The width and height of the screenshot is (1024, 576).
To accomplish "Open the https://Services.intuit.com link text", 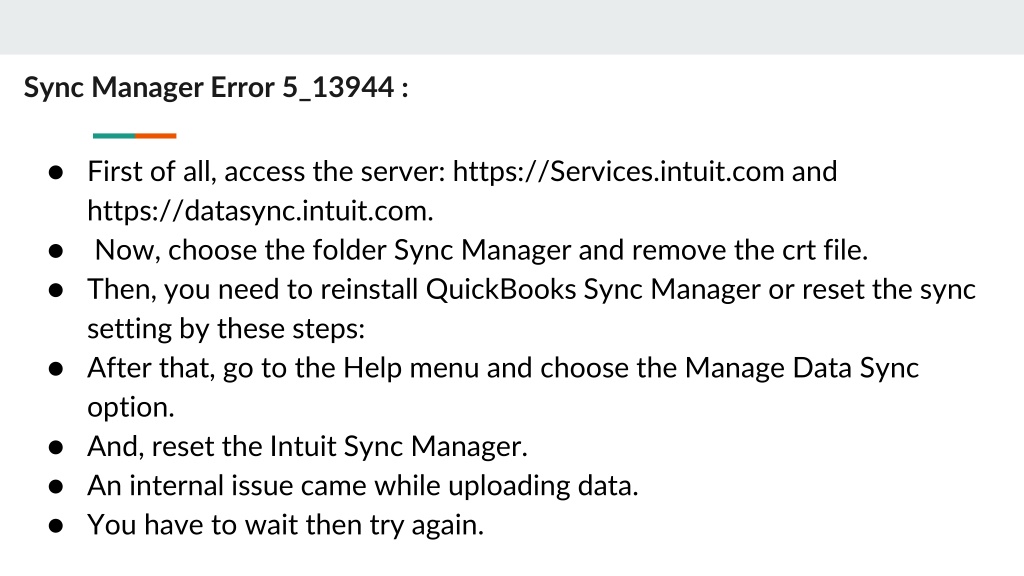I will (618, 171).
